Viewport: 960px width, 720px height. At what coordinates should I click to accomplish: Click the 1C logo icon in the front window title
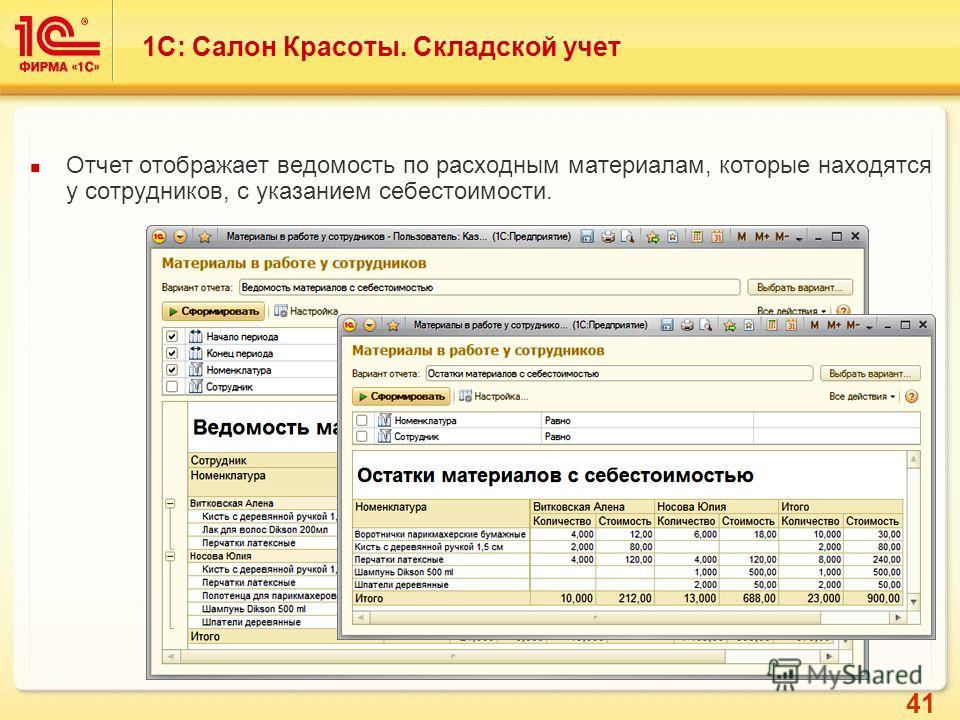point(350,325)
